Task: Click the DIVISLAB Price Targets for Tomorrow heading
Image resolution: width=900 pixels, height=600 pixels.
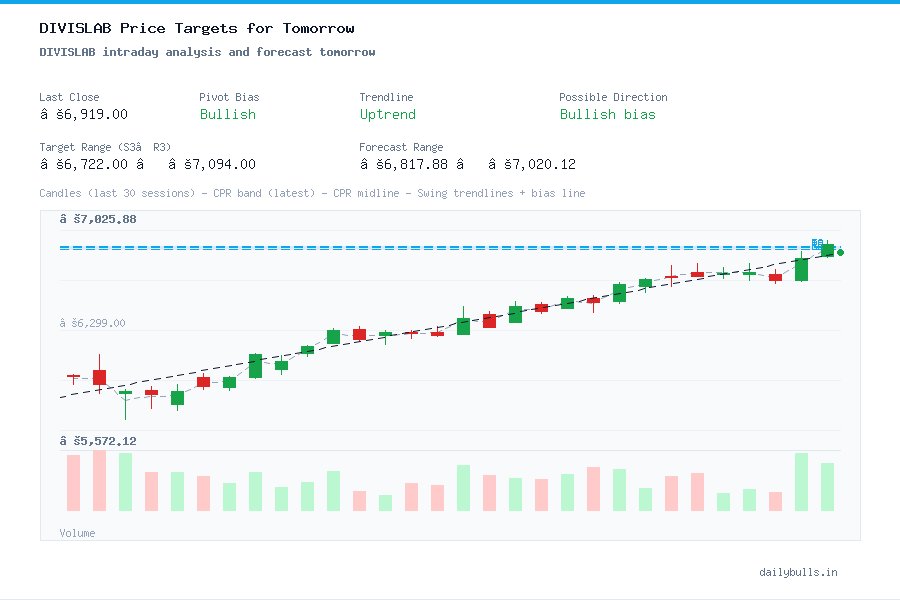Action: click(x=197, y=28)
